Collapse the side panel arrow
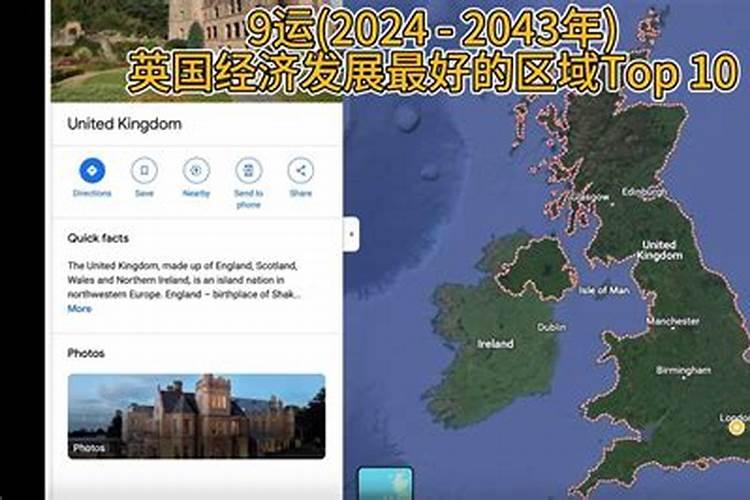 coord(352,234)
